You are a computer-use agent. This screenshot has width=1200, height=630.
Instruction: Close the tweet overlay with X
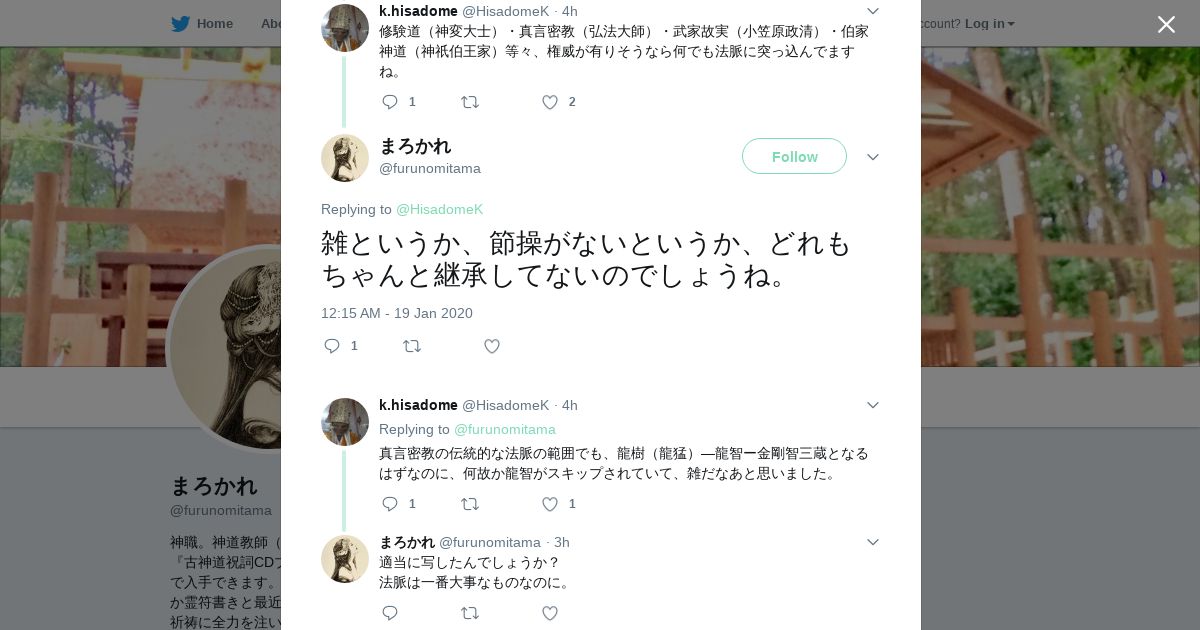(x=1166, y=24)
